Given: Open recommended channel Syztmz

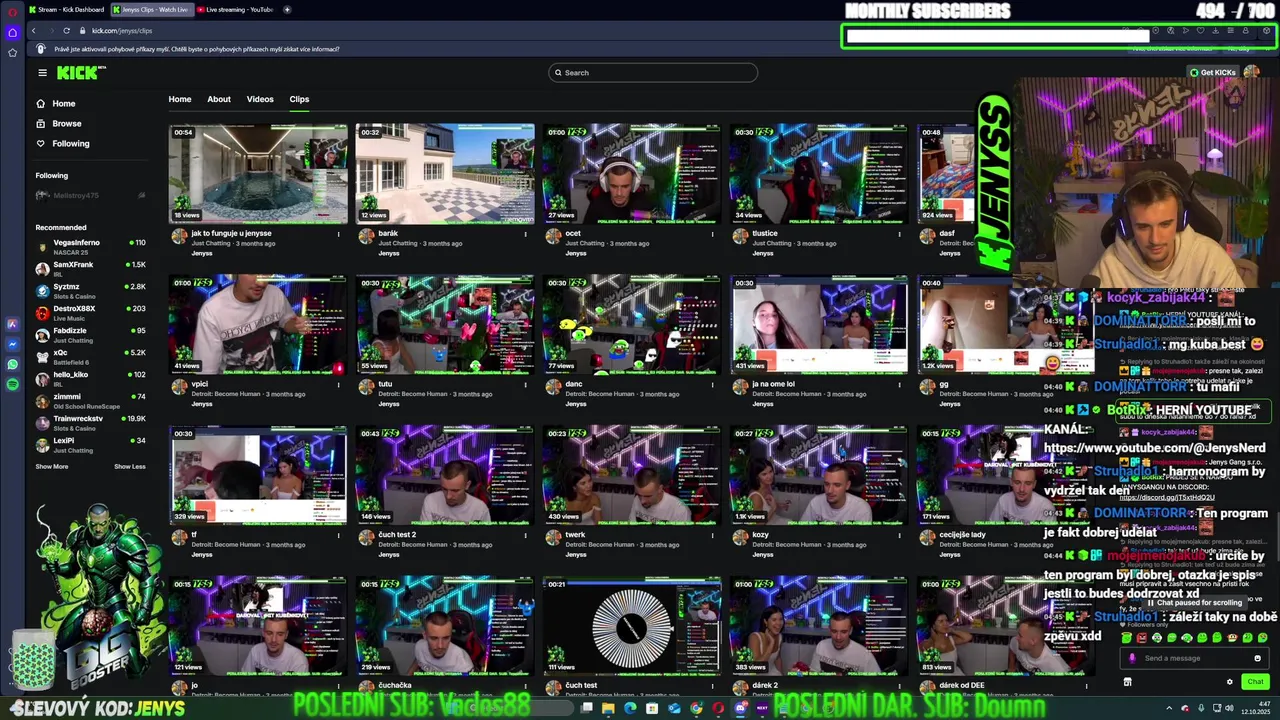Looking at the screenshot, I should pyautogui.click(x=90, y=290).
